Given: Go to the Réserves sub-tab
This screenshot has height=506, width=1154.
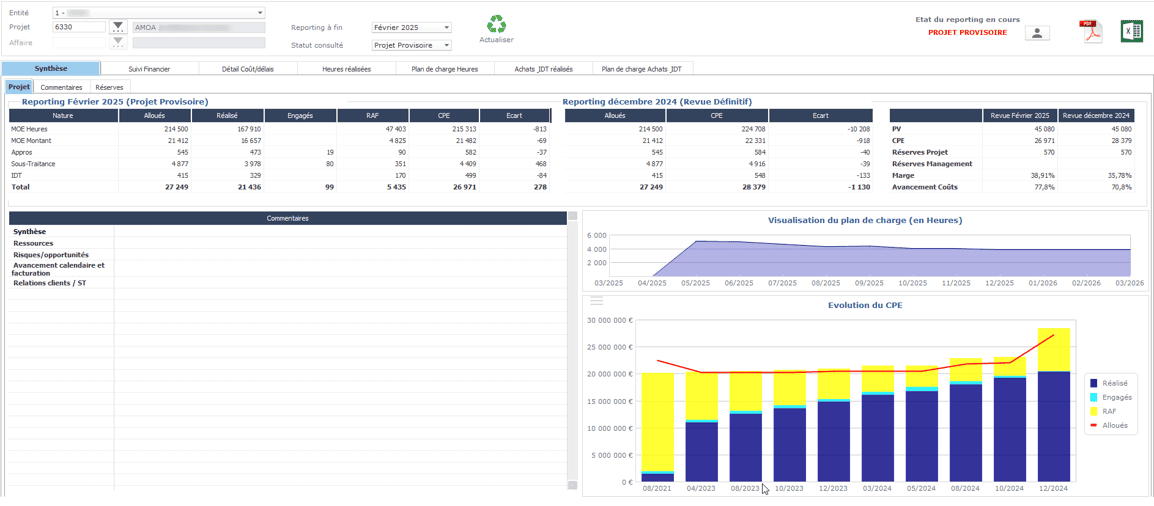Looking at the screenshot, I should click(x=109, y=88).
